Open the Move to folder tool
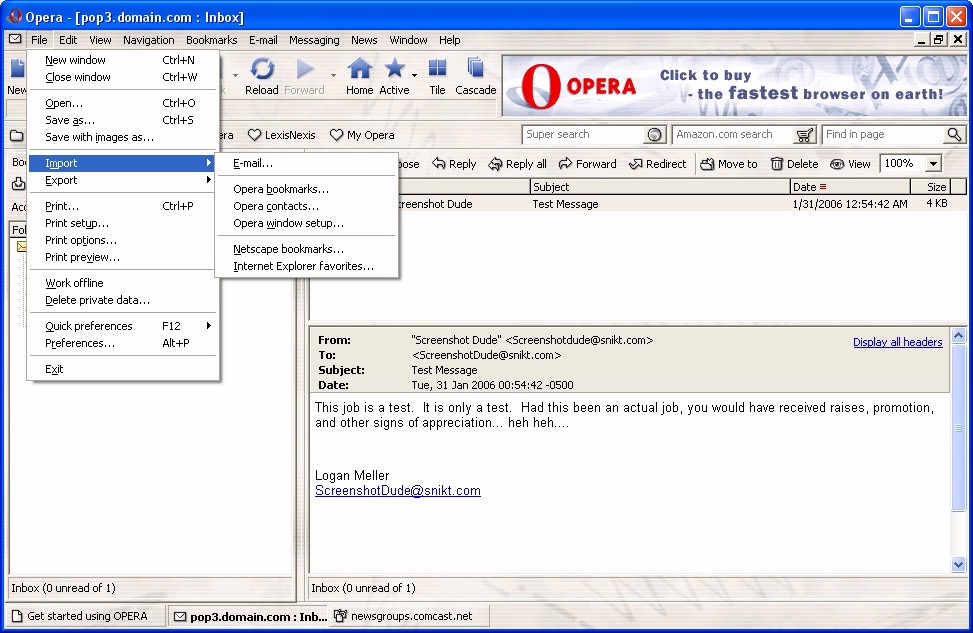 pyautogui.click(x=729, y=164)
